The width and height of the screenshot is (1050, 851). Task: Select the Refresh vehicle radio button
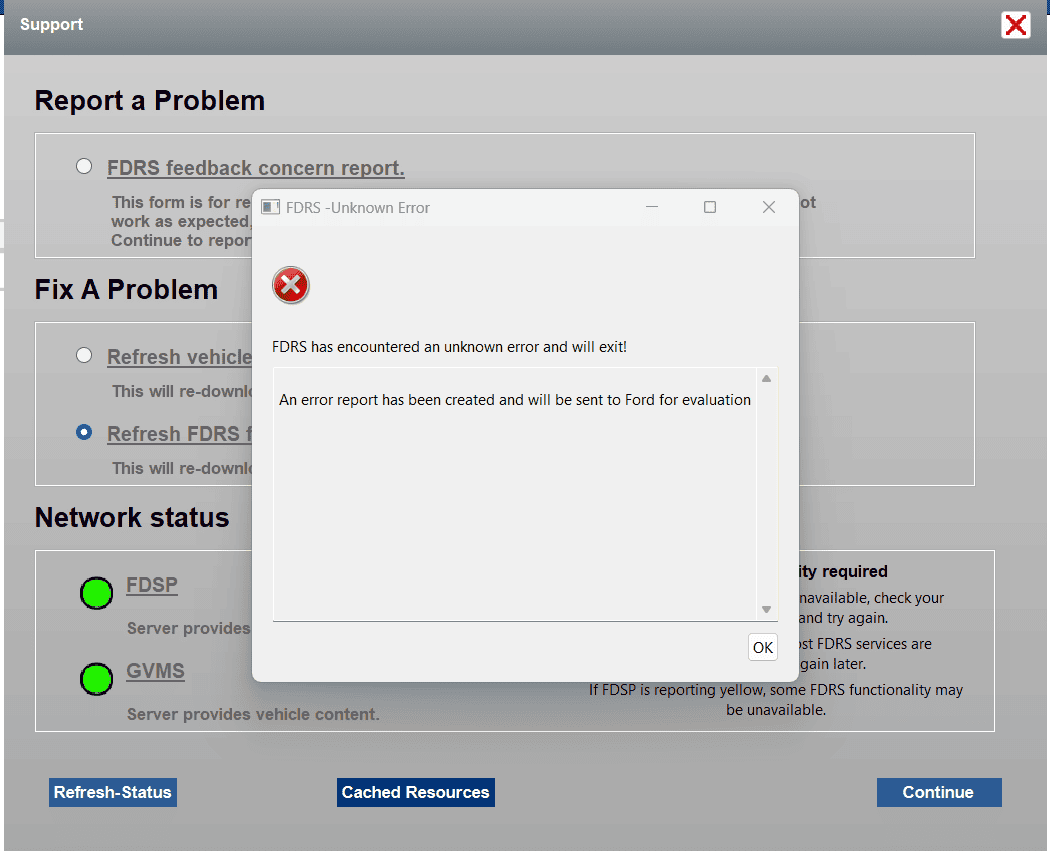tap(85, 355)
